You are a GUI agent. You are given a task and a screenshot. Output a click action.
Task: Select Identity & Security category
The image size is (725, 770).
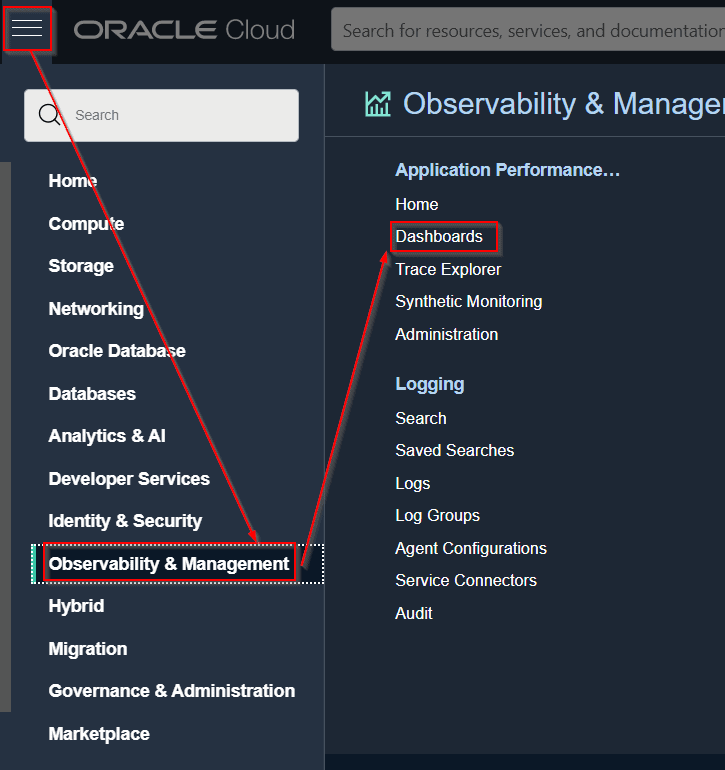tap(125, 521)
